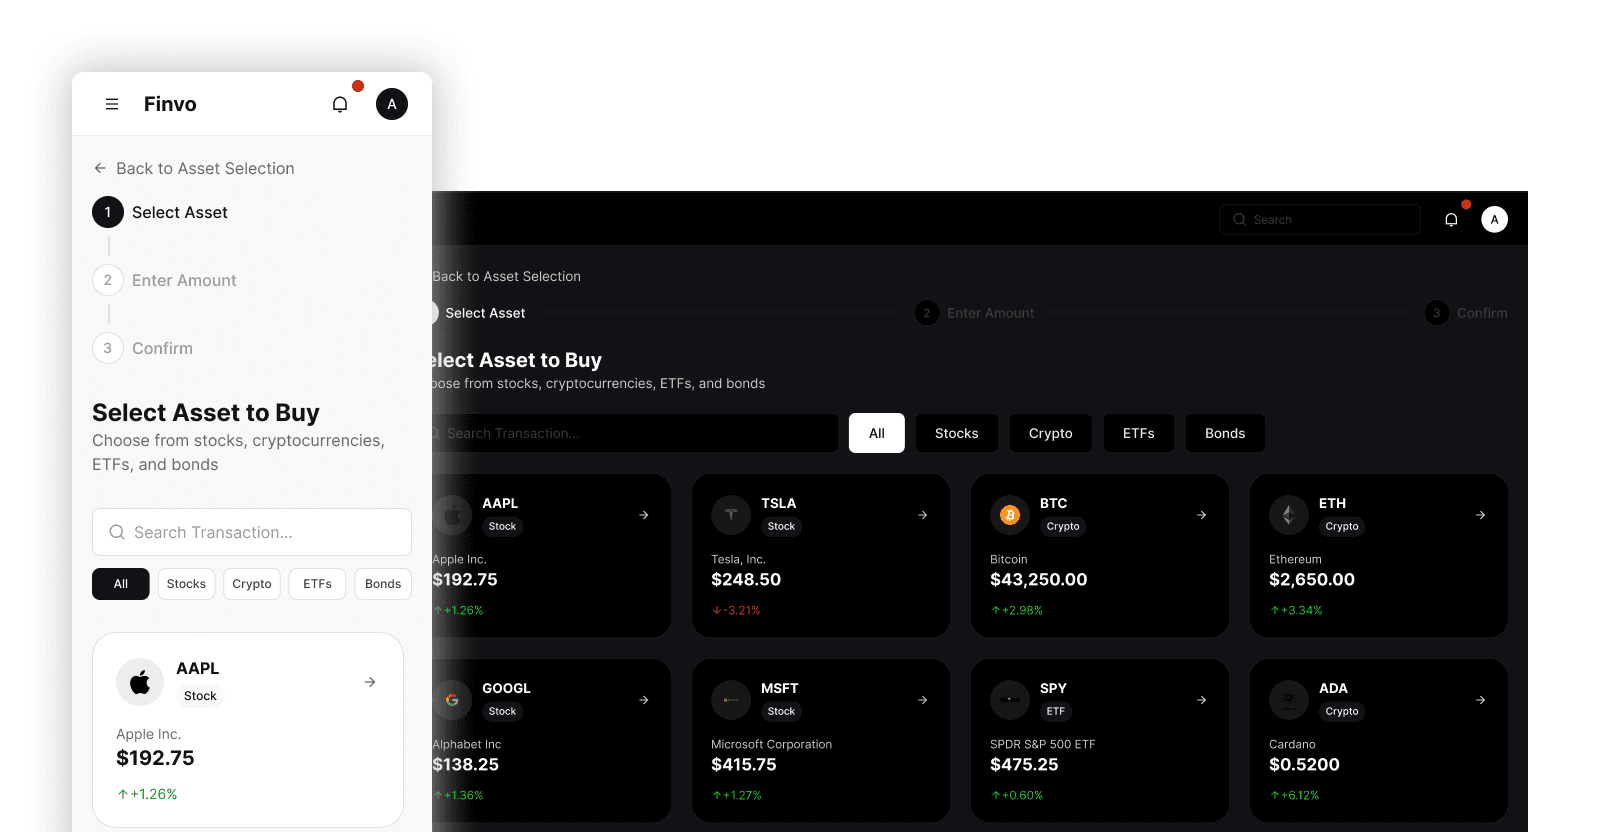The width and height of the screenshot is (1600, 832).
Task: Click the Tesla logo on the TSLA card
Action: coord(731,515)
